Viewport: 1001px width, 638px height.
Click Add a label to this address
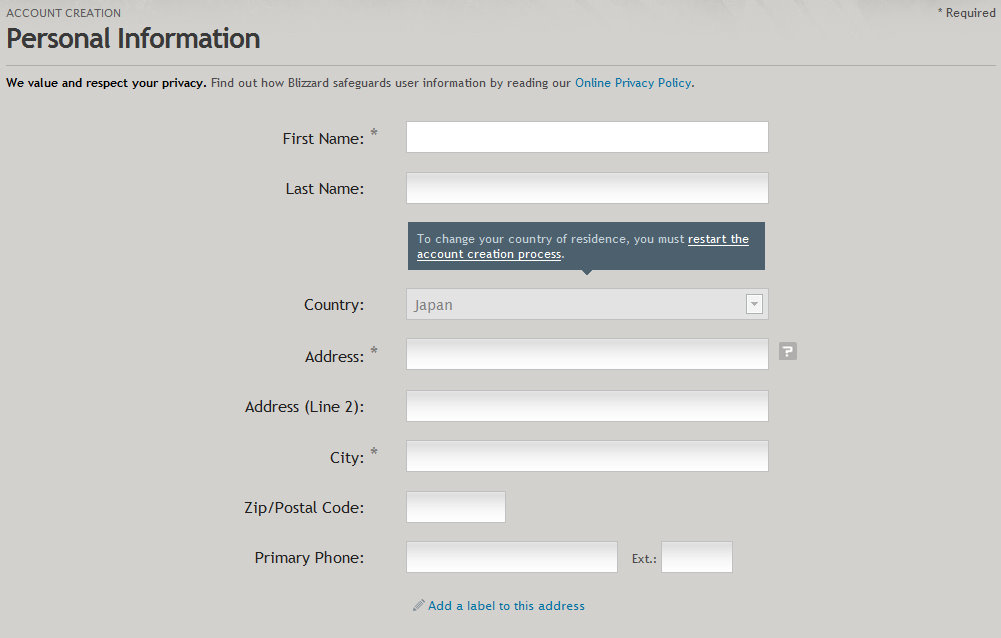506,605
